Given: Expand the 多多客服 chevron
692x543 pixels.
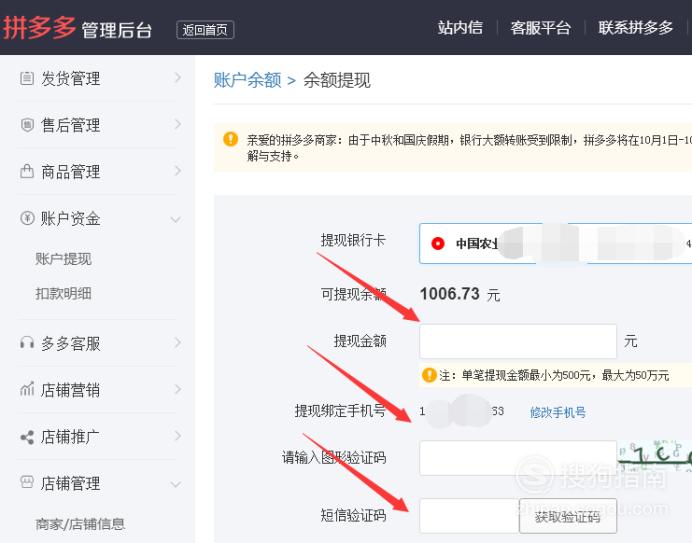Looking at the screenshot, I should (x=177, y=343).
